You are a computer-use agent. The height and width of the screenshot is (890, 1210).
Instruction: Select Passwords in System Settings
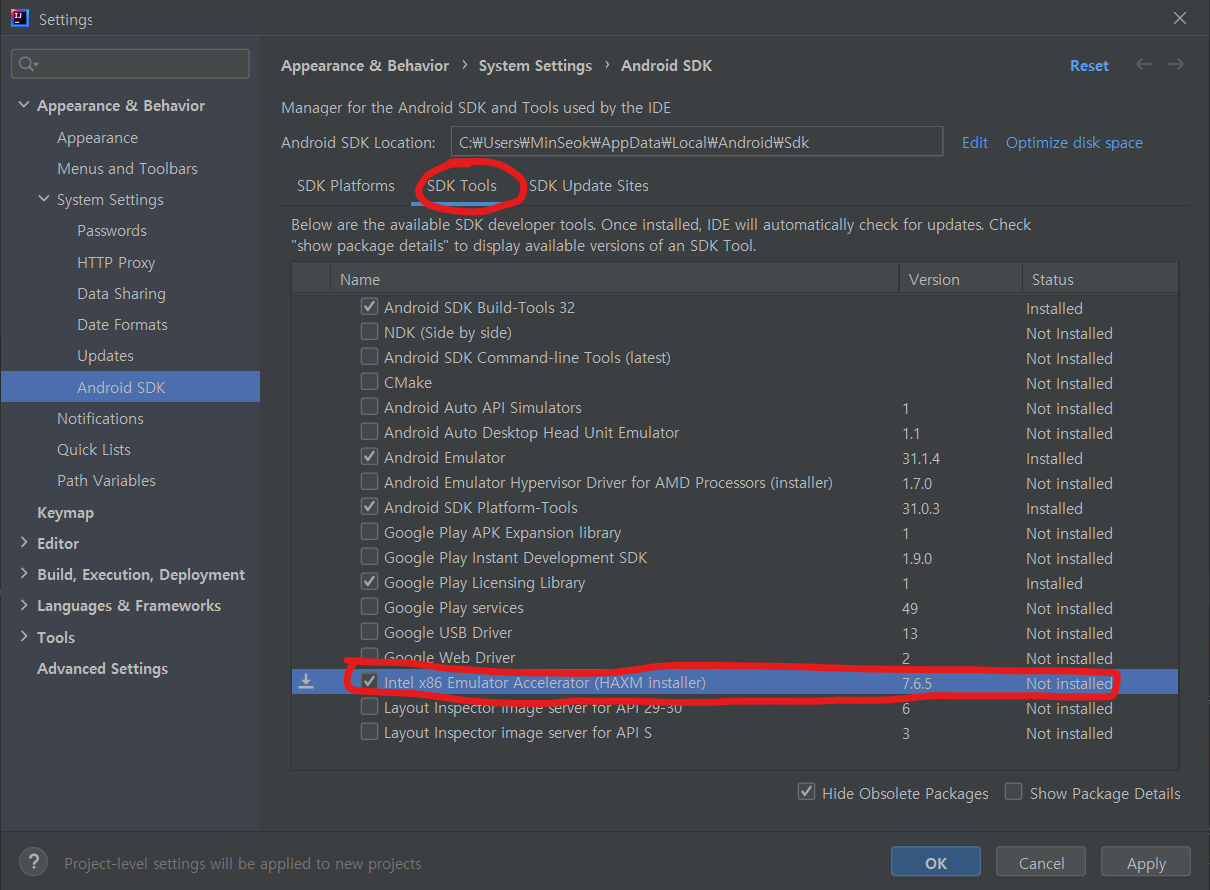[x=112, y=231]
